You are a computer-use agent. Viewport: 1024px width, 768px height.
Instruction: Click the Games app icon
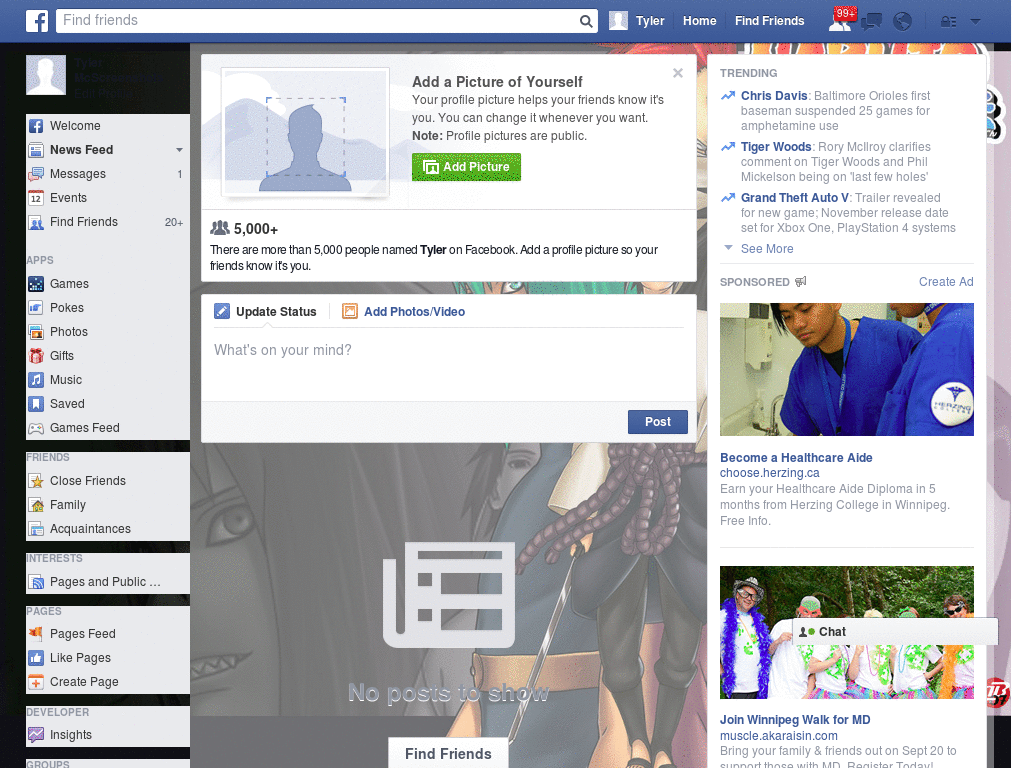click(x=36, y=284)
